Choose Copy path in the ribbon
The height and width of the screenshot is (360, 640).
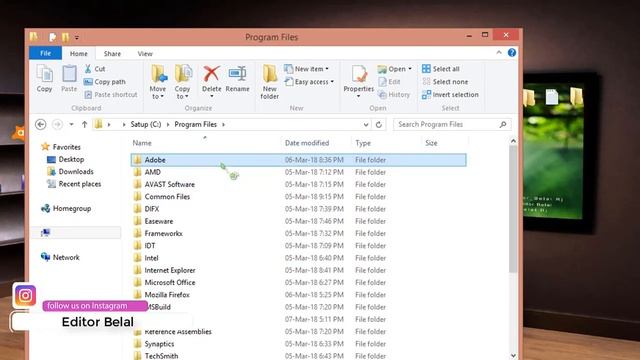coord(105,82)
